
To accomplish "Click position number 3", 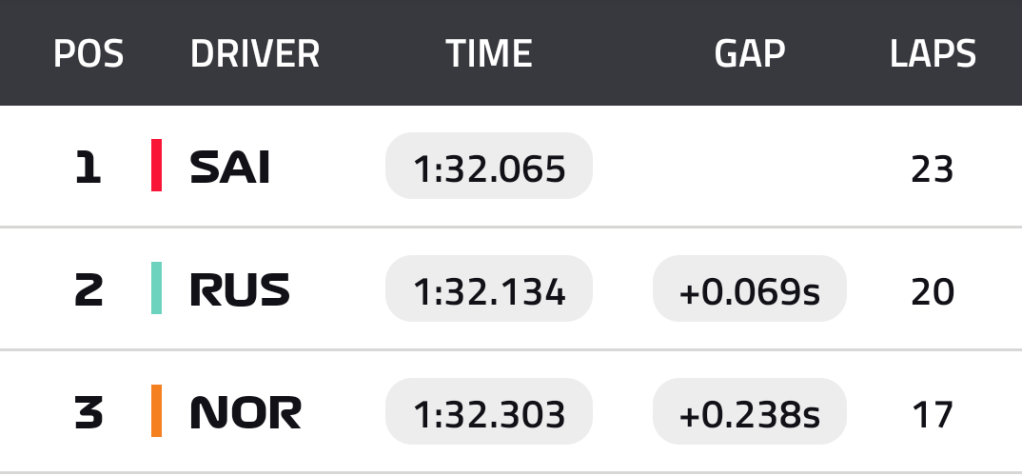I will pos(88,412).
